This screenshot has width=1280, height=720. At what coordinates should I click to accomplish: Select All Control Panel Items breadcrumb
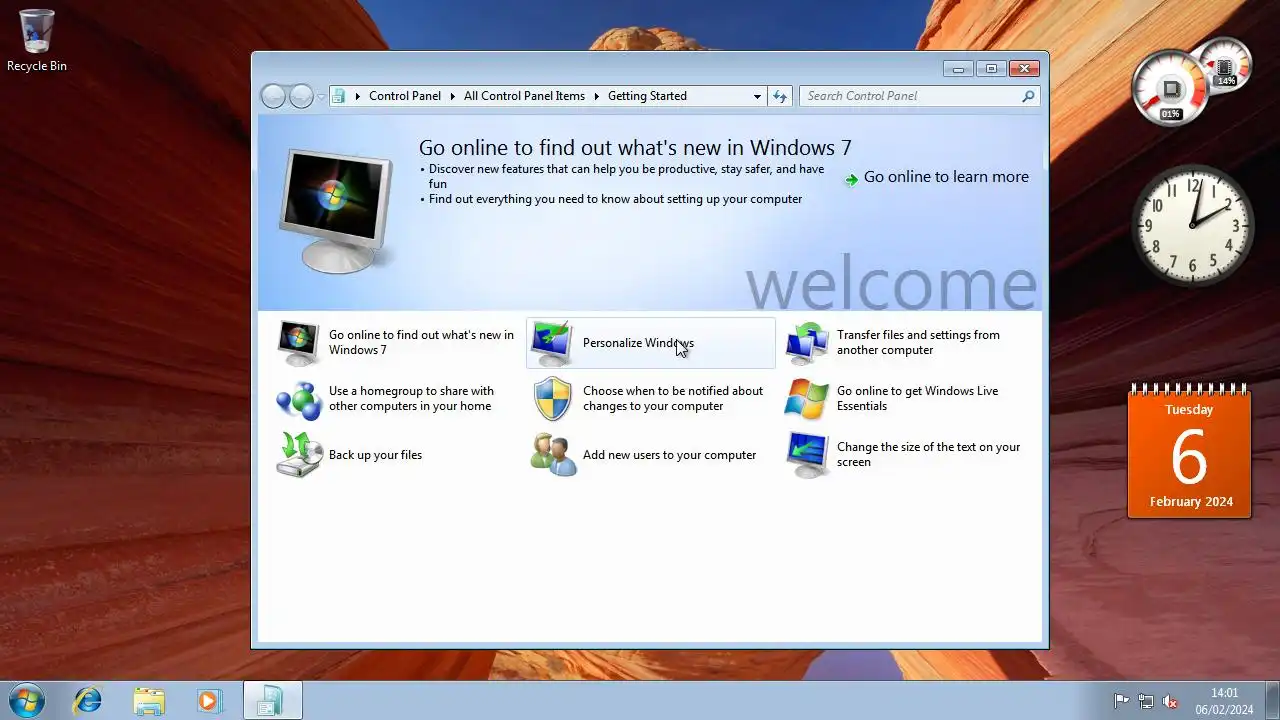524,96
